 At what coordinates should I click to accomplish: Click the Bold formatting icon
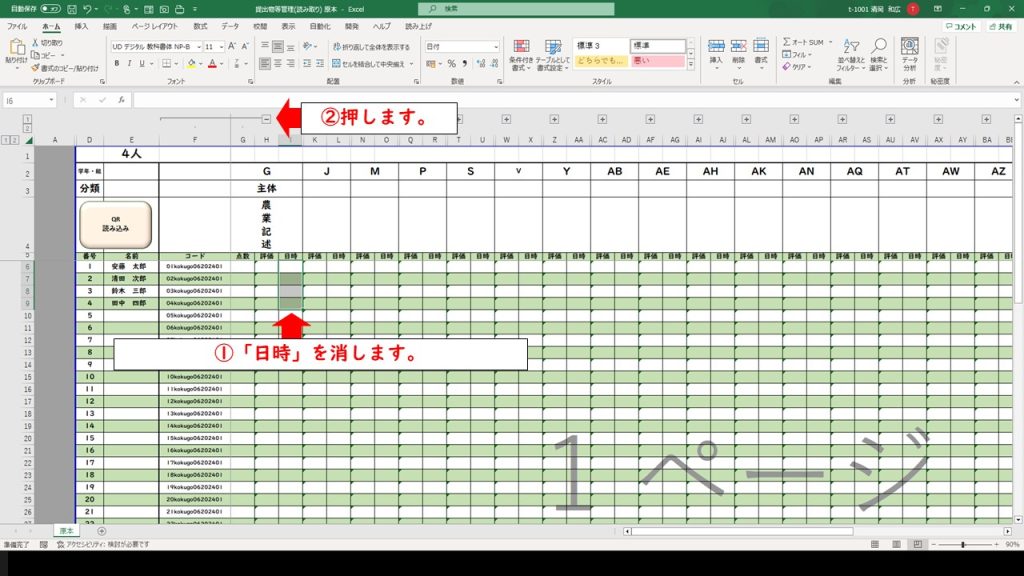116,63
